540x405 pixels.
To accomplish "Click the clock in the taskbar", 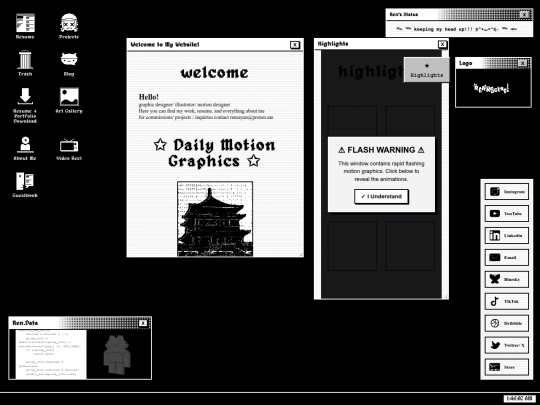I will point(519,398).
